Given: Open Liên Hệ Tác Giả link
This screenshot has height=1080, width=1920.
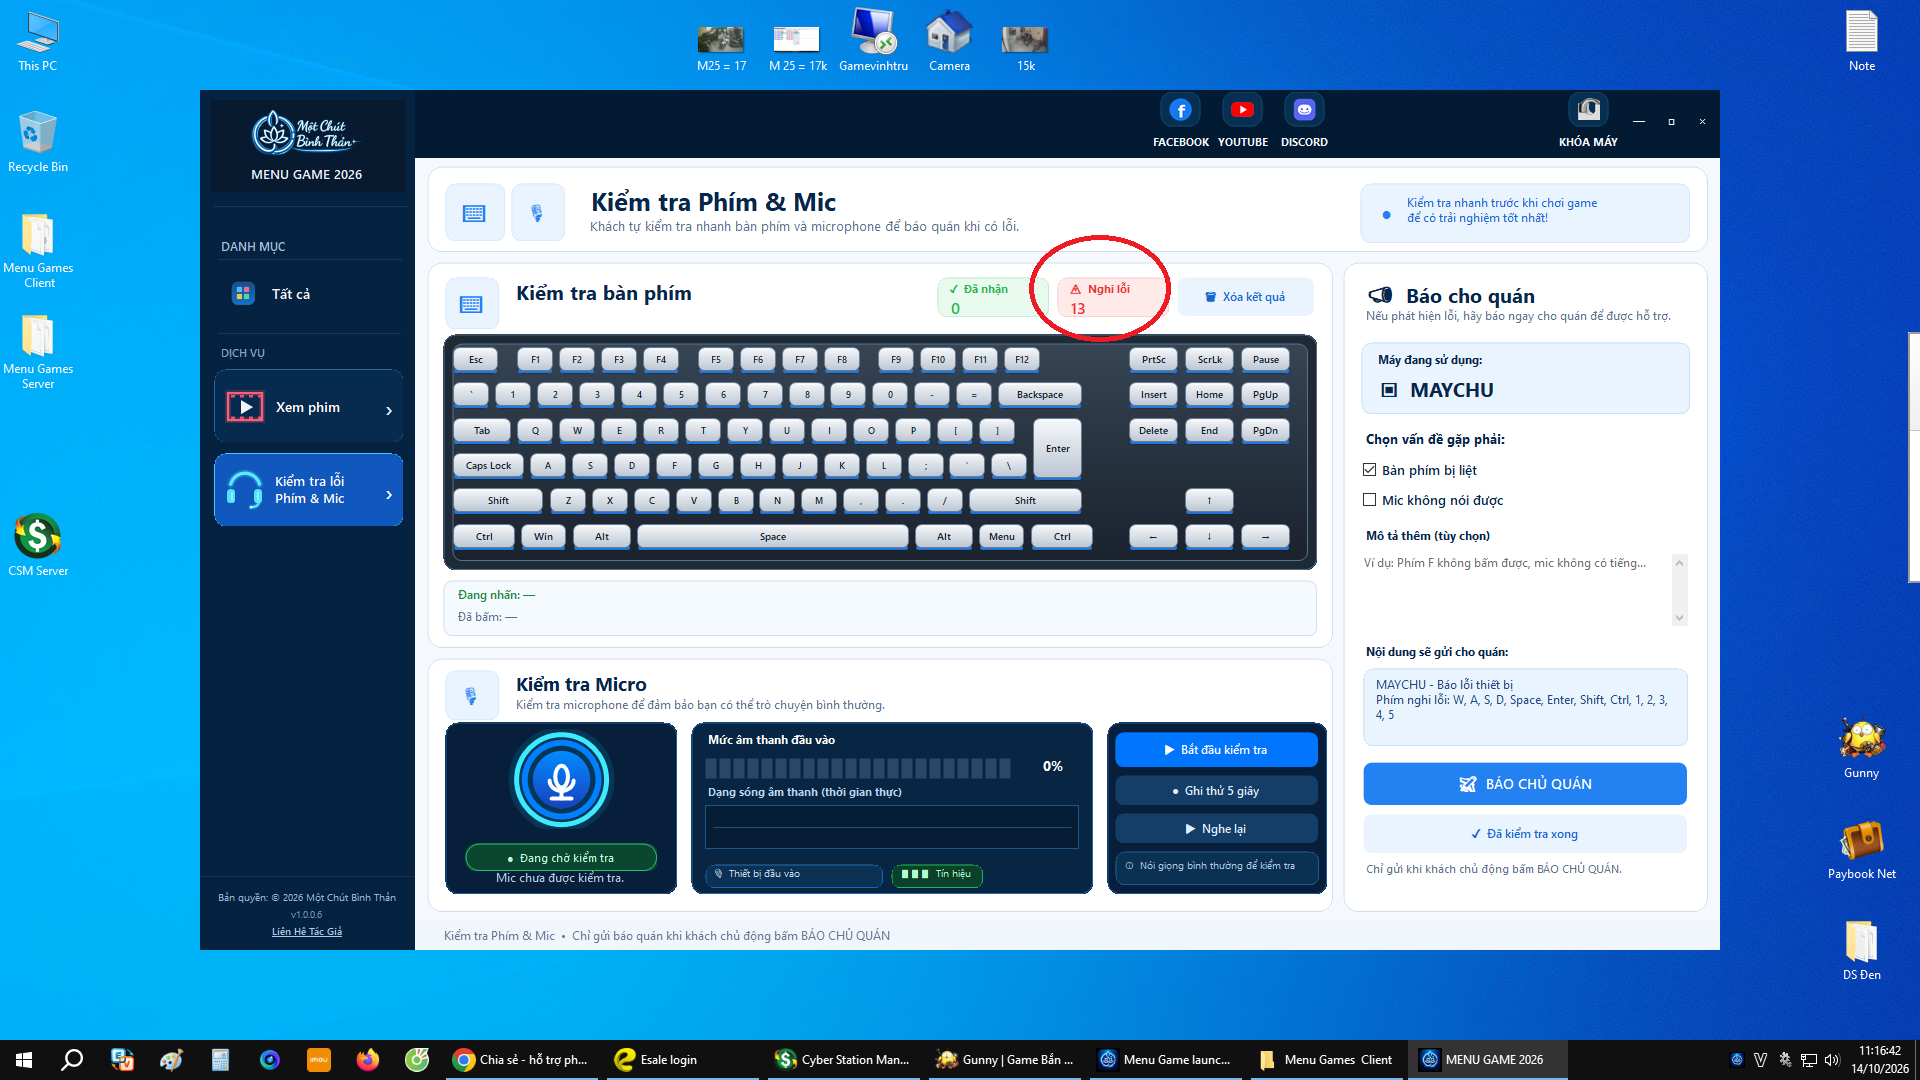Looking at the screenshot, I should tap(306, 932).
